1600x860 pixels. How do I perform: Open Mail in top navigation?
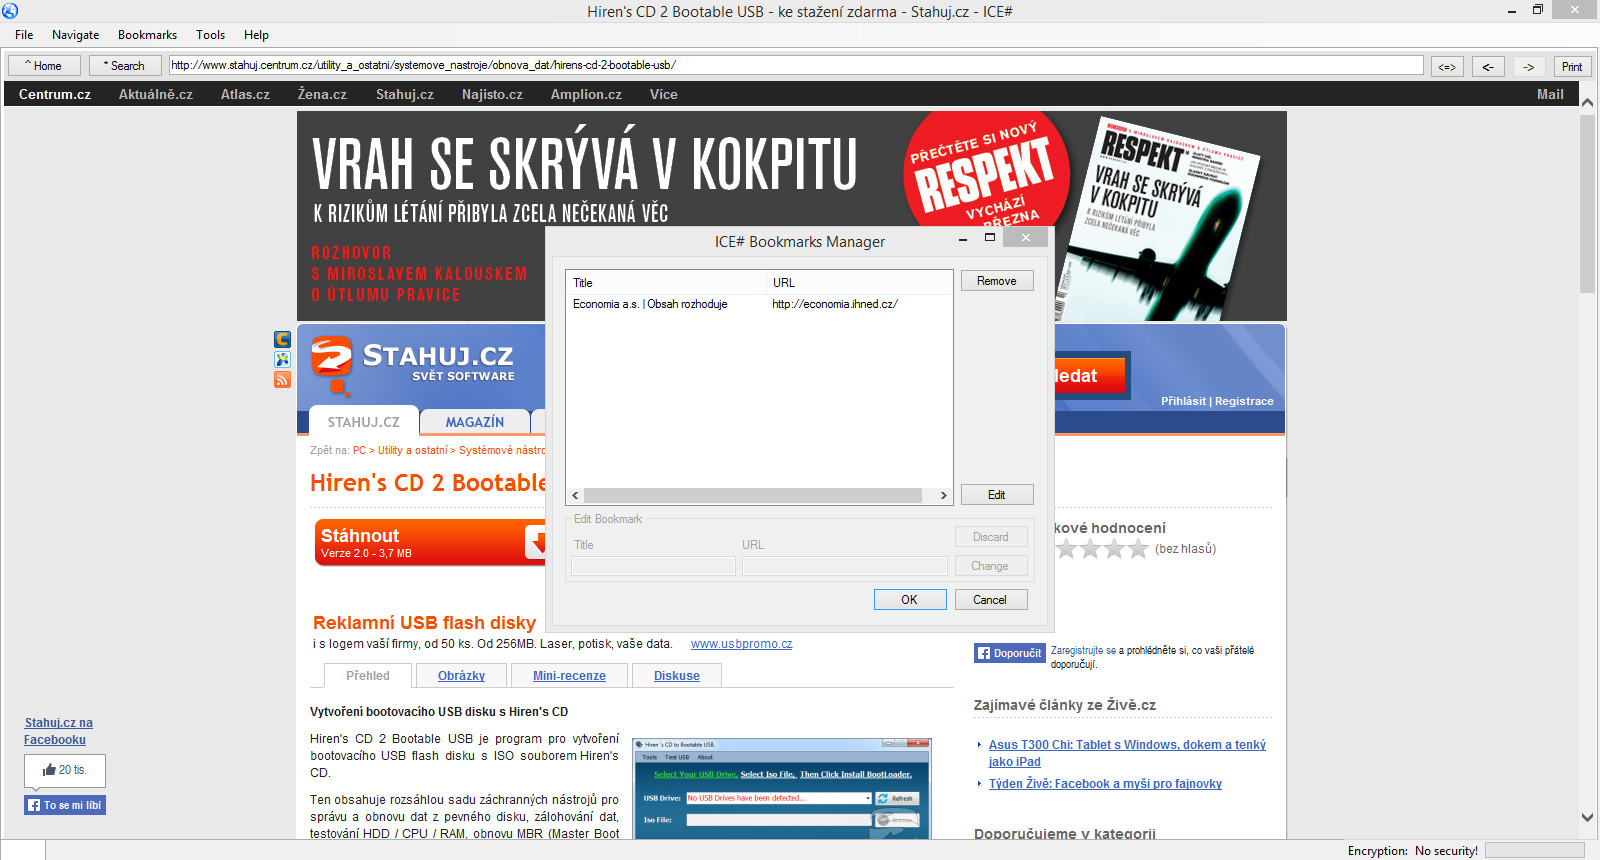pos(1550,95)
